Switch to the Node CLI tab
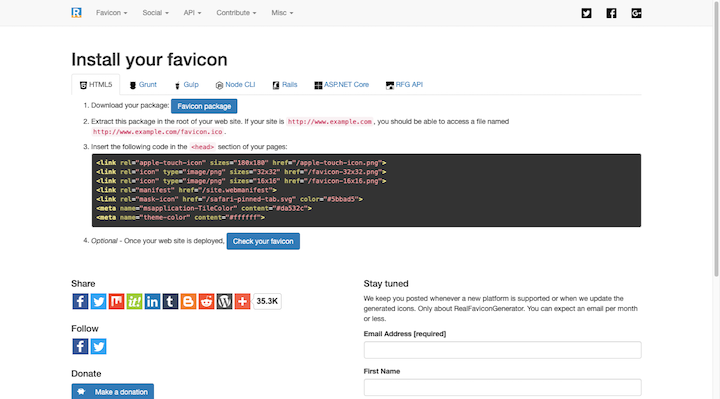This screenshot has width=720, height=399. click(x=235, y=85)
